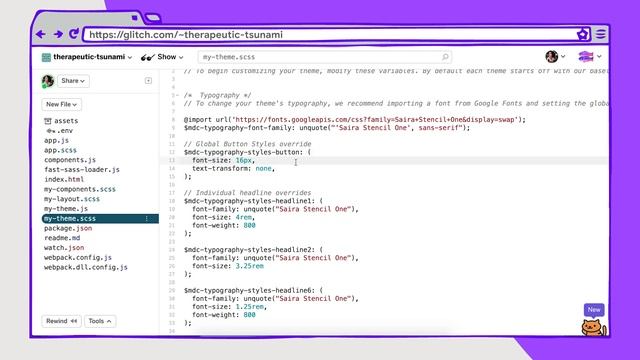Image resolution: width=640 pixels, height=360 pixels.
Task: Click the Global Button Styles override comment
Action: [247, 144]
